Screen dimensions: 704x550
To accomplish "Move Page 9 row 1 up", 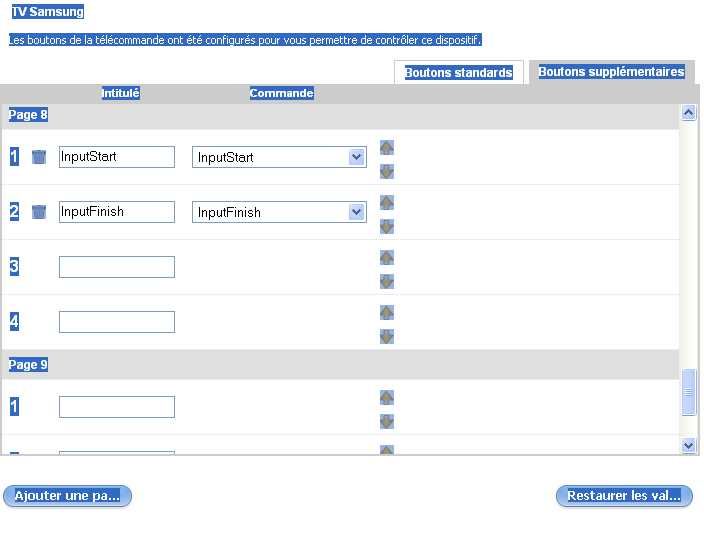I will point(387,397).
